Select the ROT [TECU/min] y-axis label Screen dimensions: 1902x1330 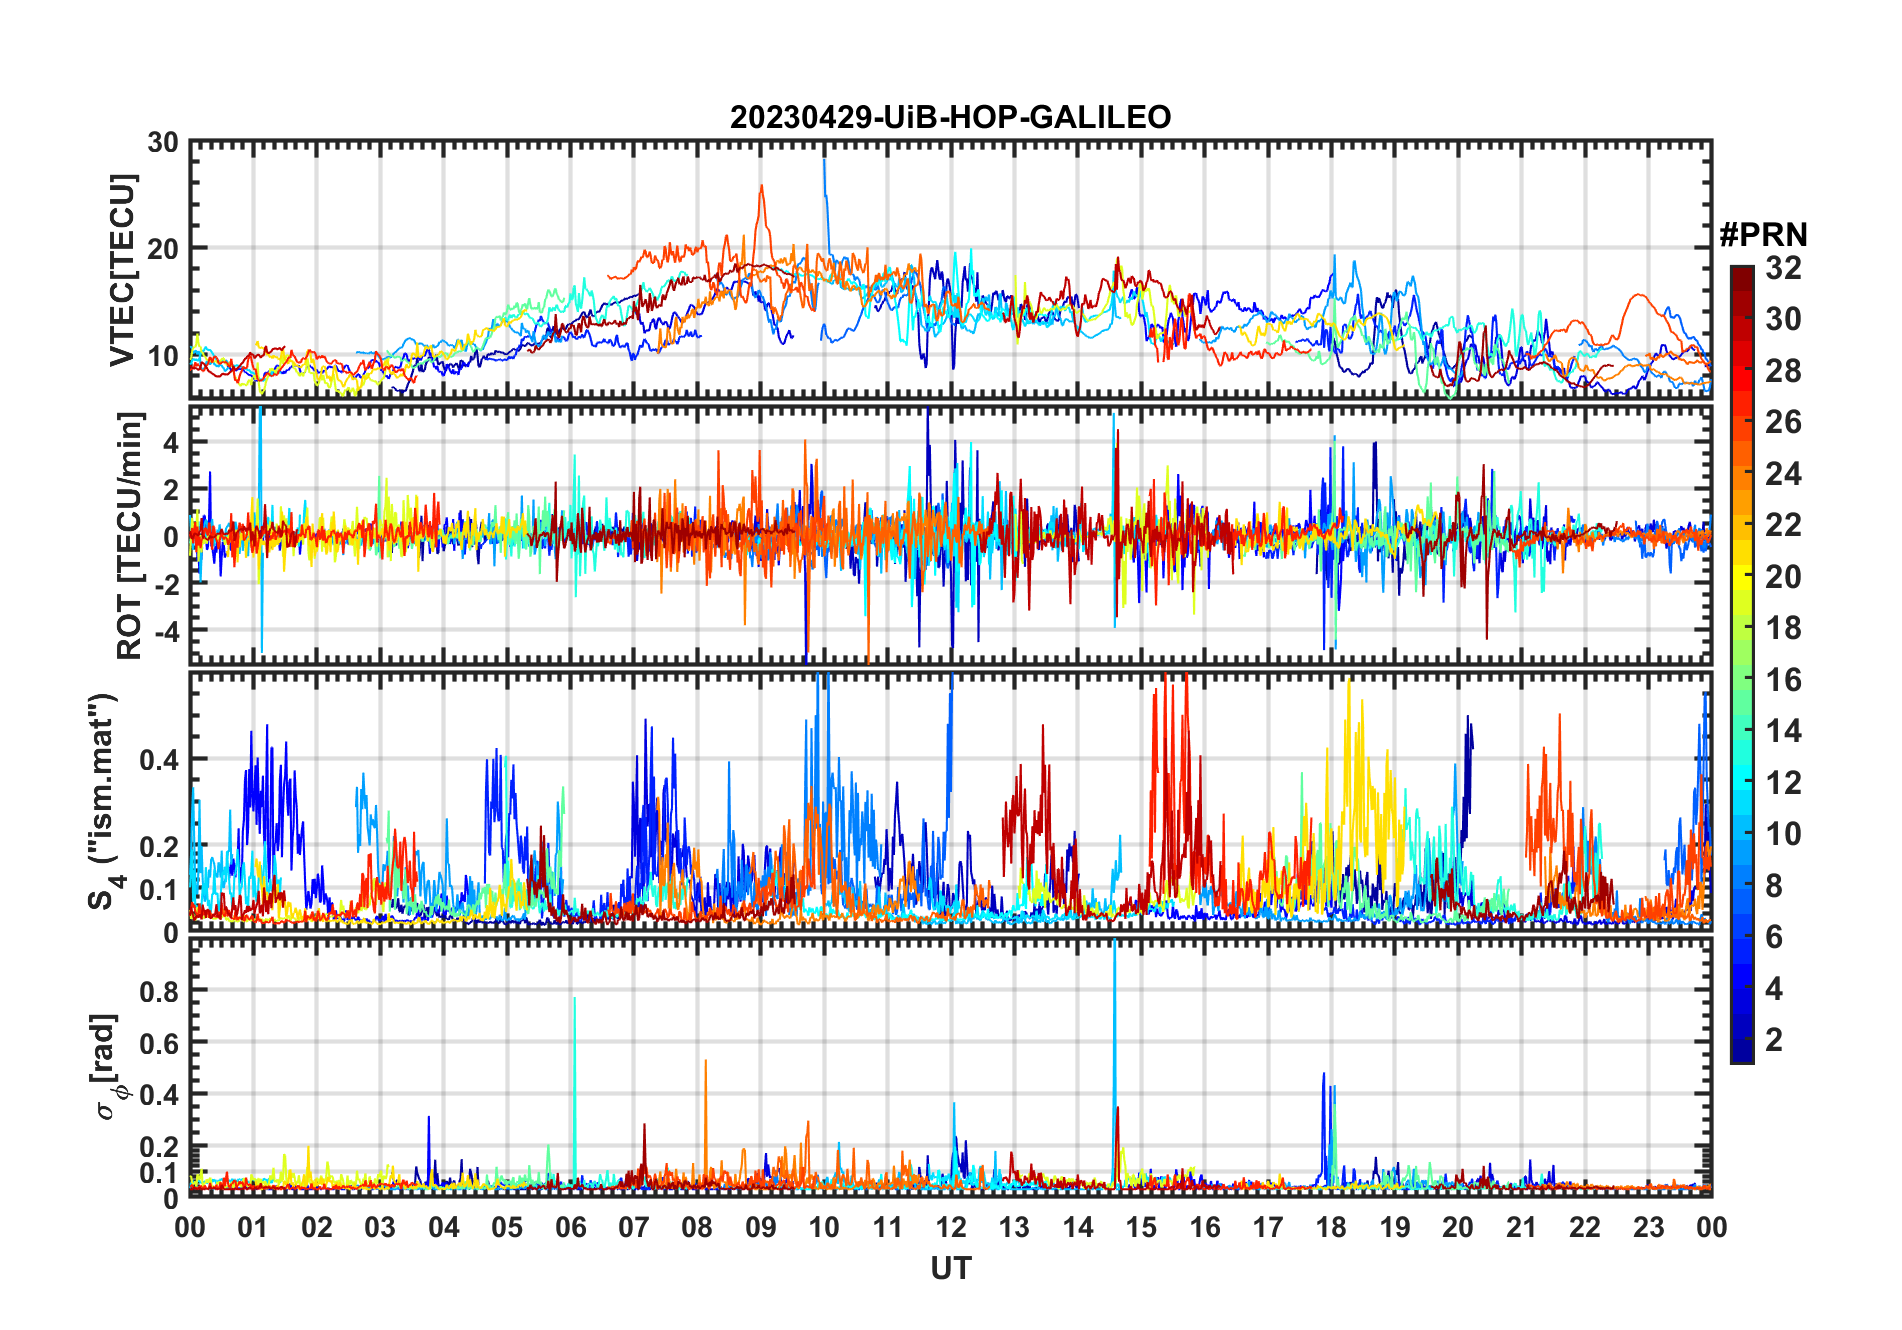(x=130, y=535)
